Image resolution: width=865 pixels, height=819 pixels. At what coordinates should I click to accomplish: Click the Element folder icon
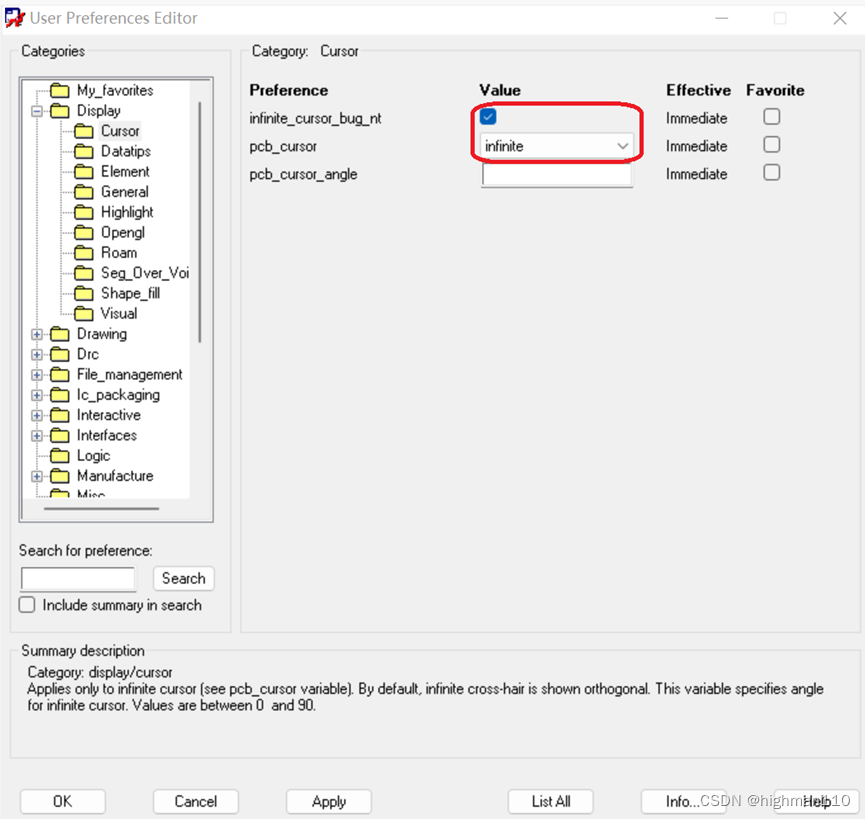coord(84,172)
